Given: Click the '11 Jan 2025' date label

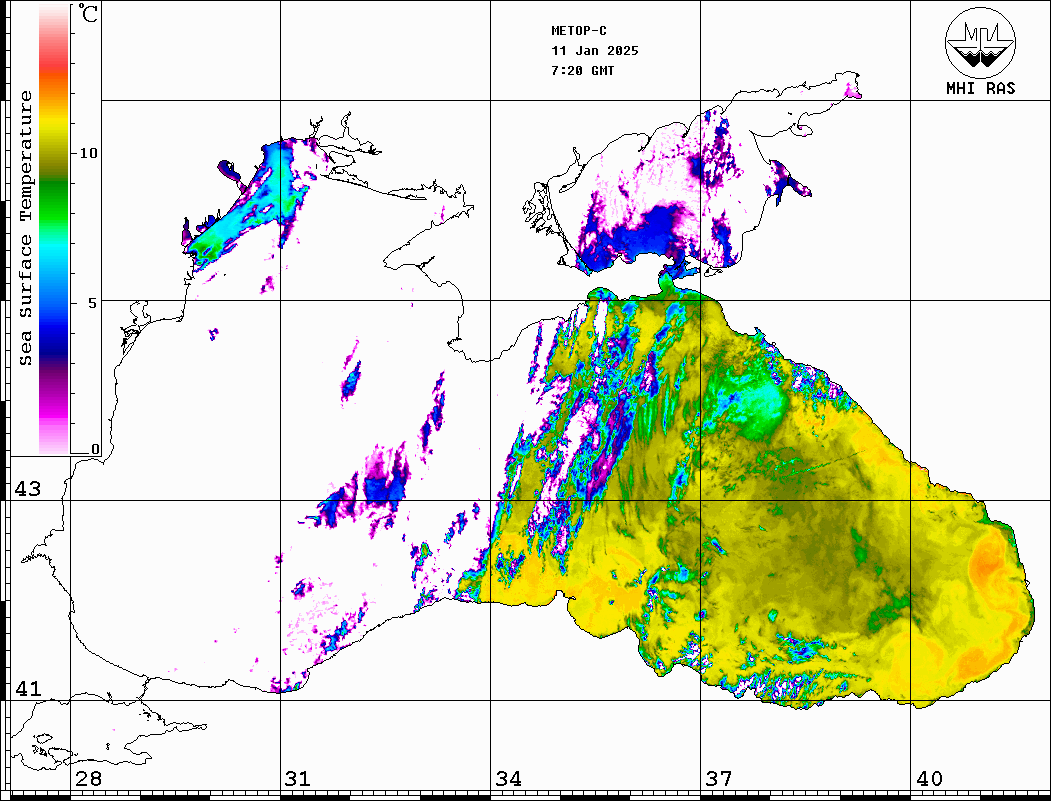Looking at the screenshot, I should (595, 51).
